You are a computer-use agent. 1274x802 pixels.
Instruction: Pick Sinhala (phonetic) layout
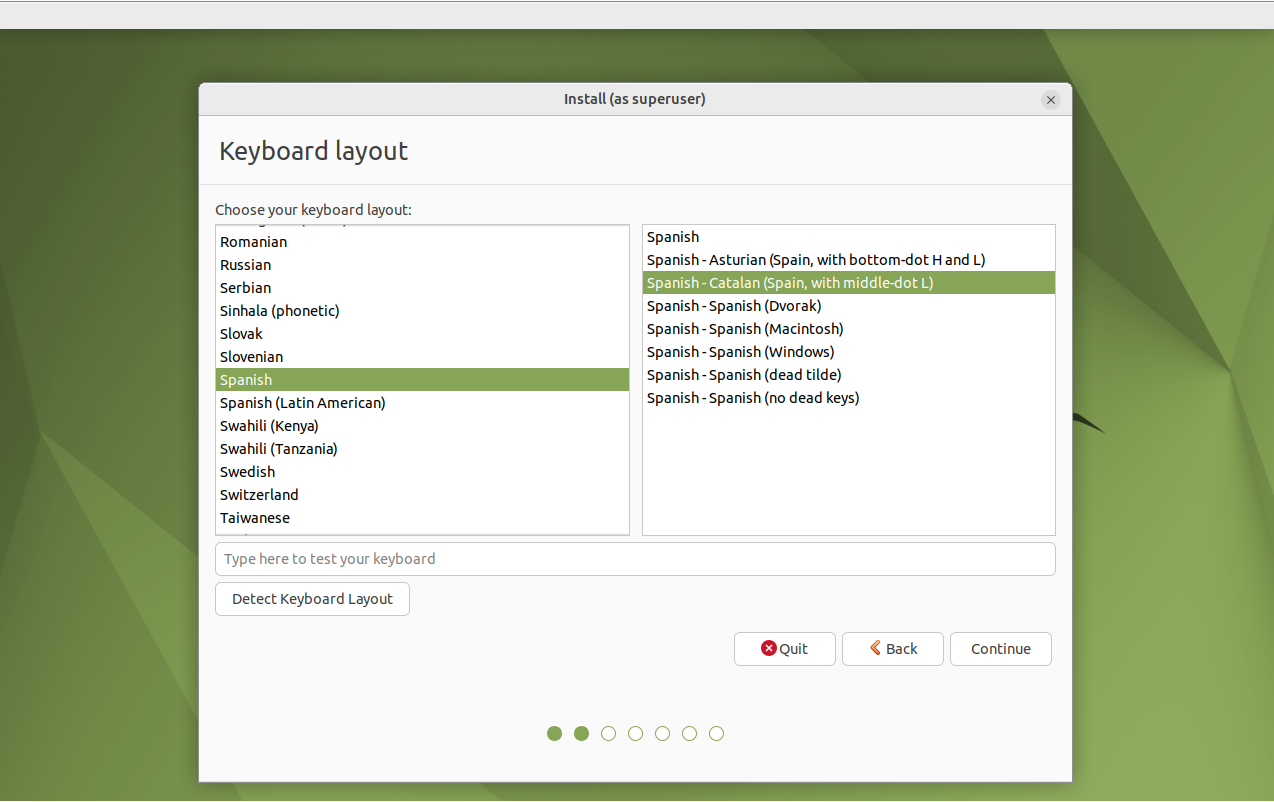coord(280,311)
